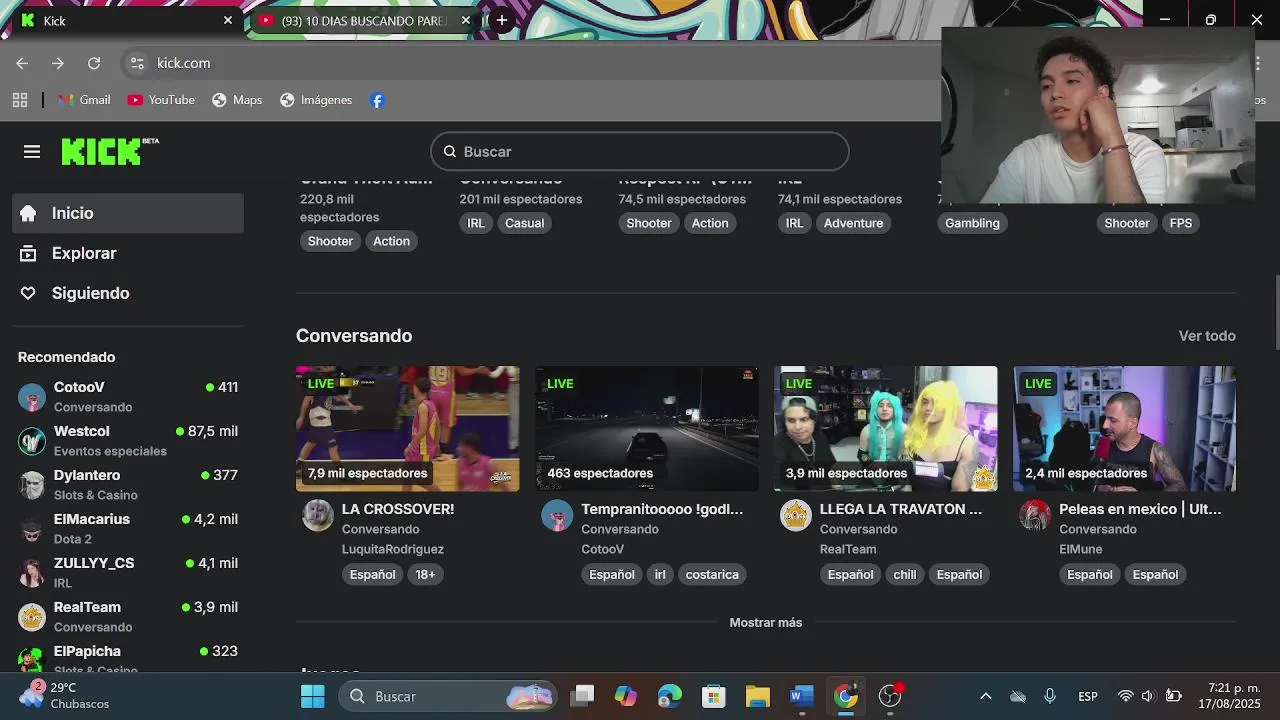Viewport: 1280px width, 720px height.
Task: Click the FPS category tag
Action: [x=1181, y=223]
